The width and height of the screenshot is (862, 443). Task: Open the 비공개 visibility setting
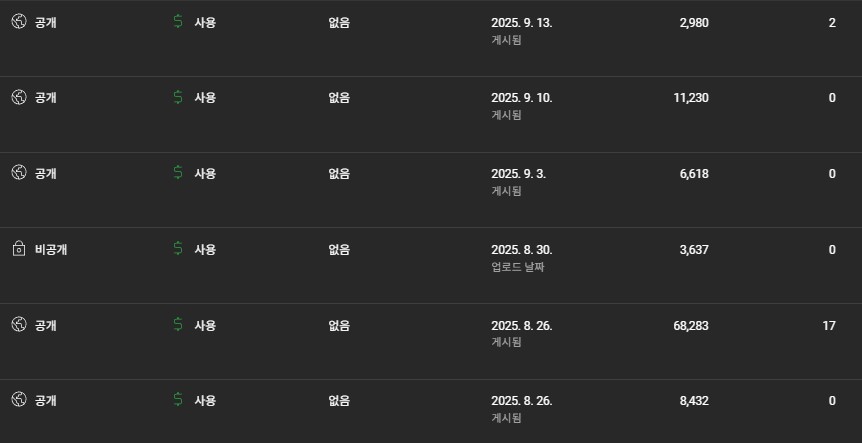(51, 249)
